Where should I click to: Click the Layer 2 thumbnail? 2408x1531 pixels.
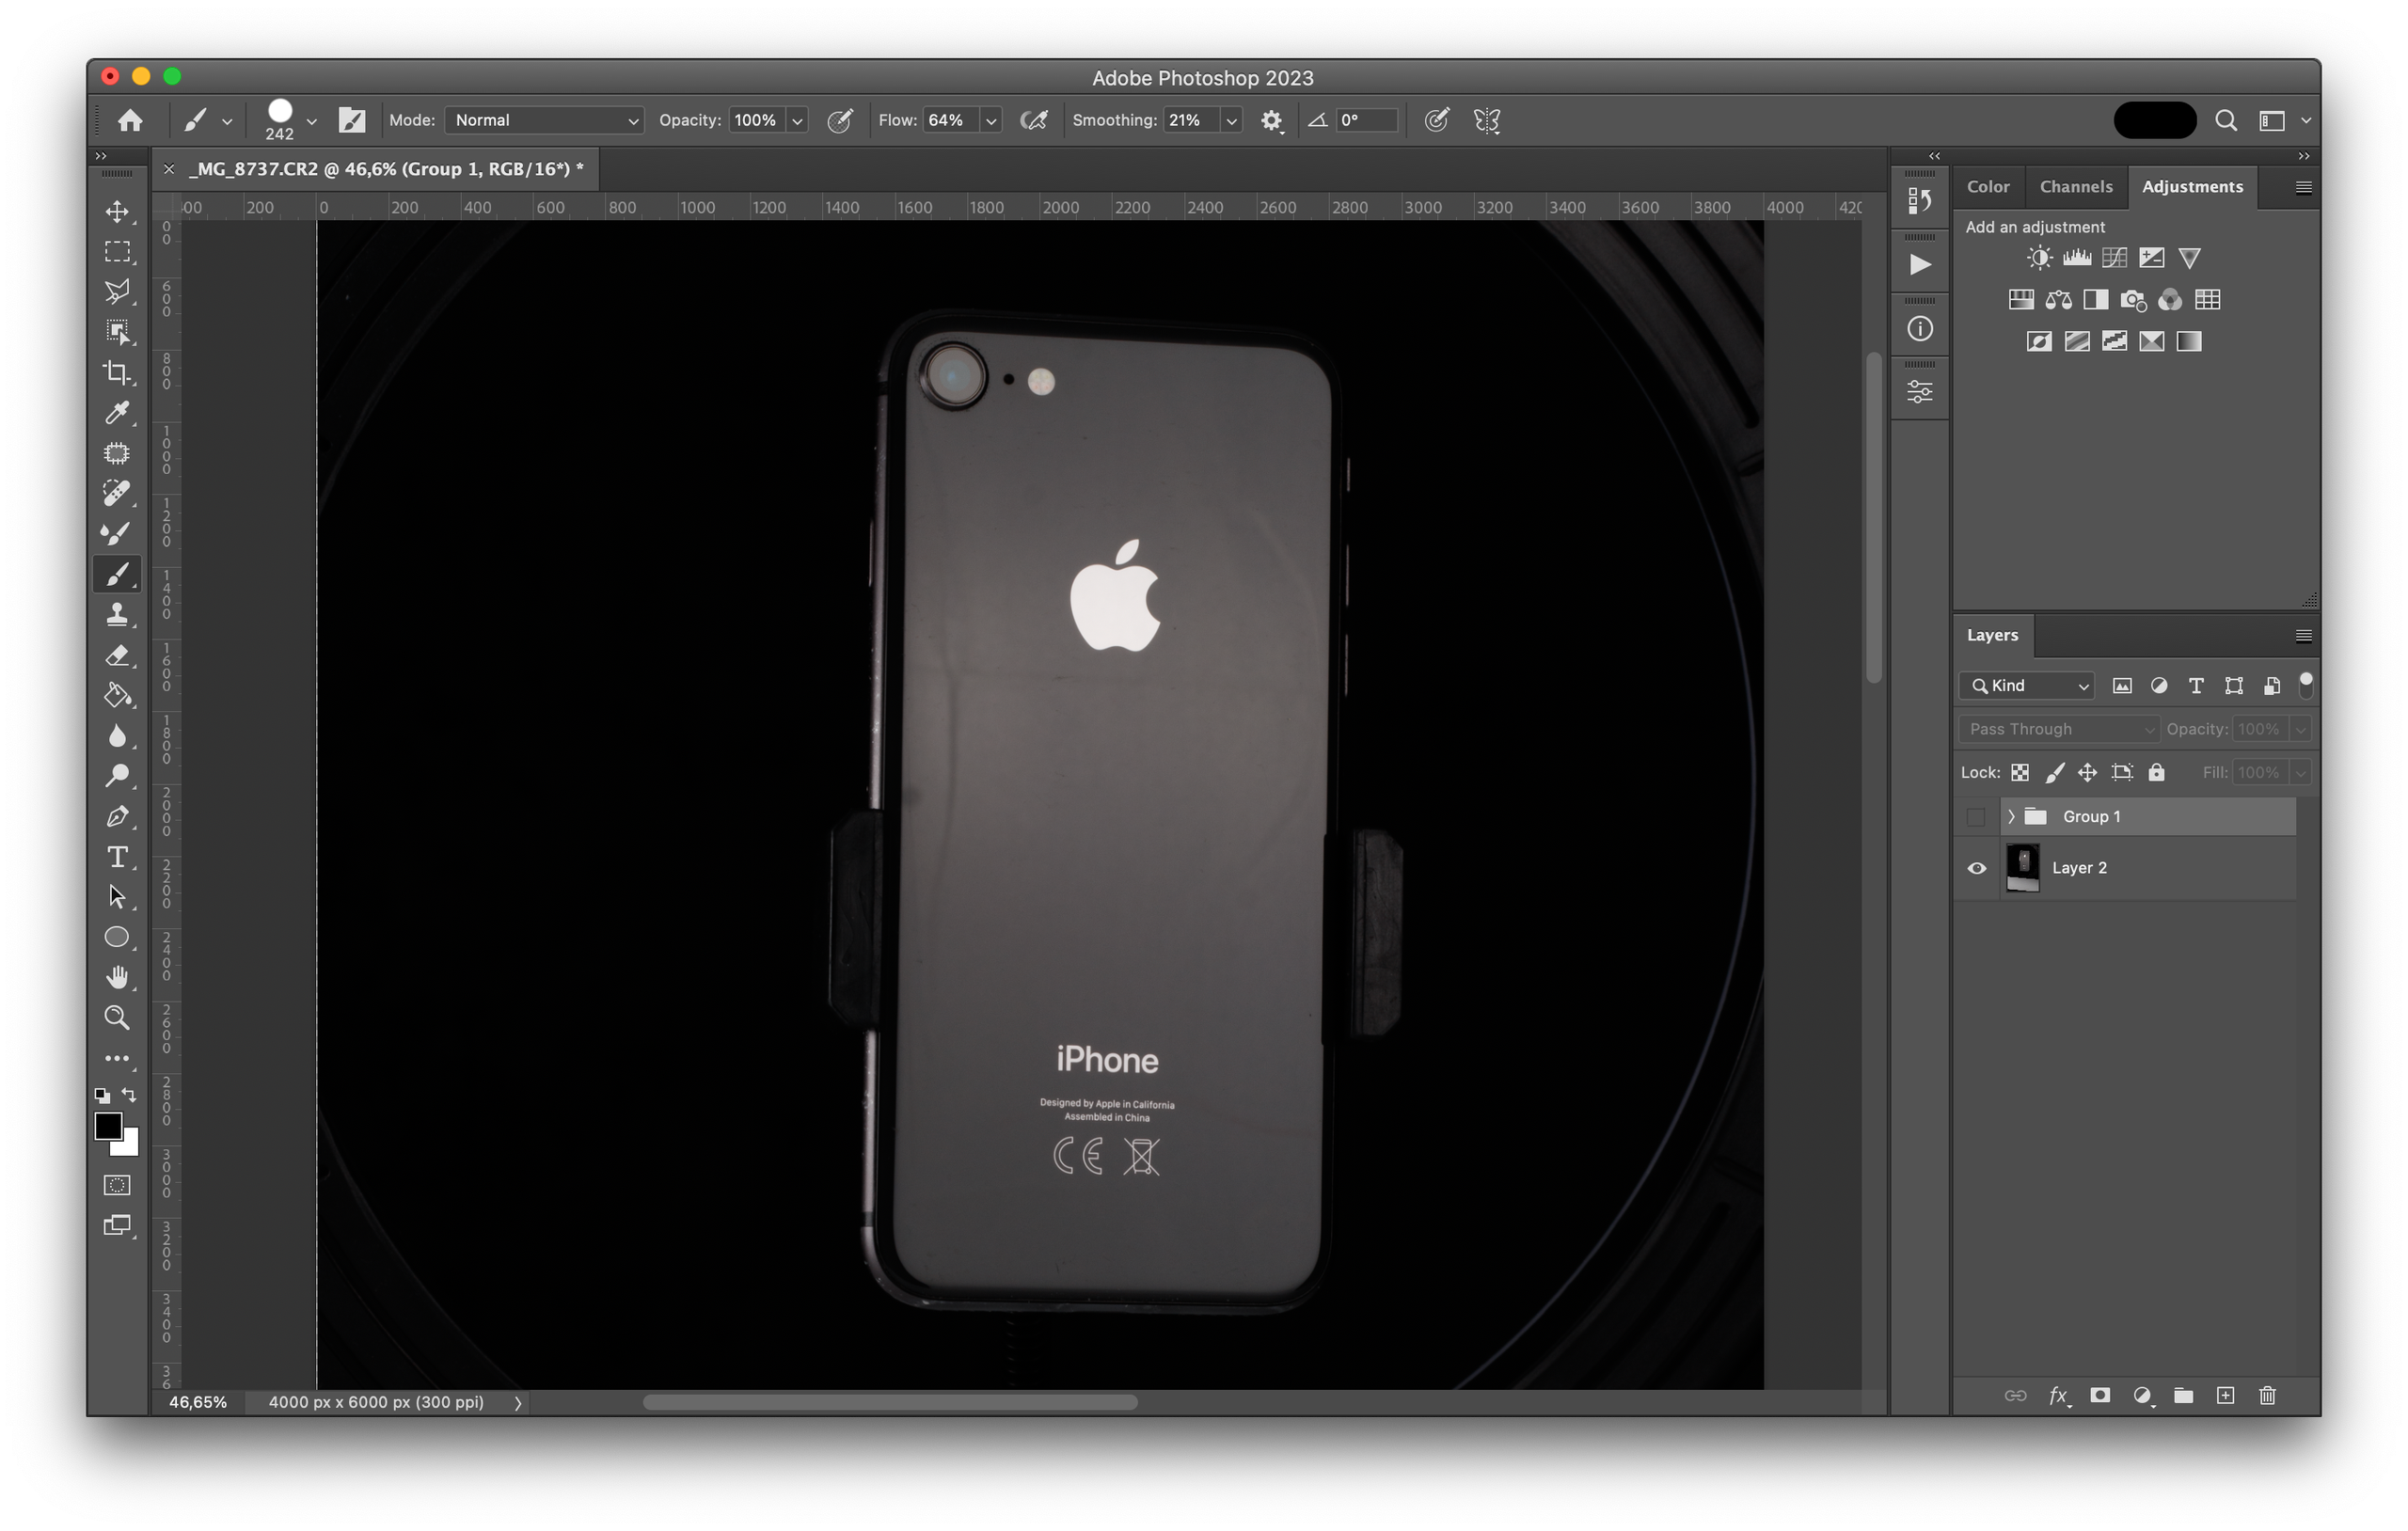(2022, 868)
